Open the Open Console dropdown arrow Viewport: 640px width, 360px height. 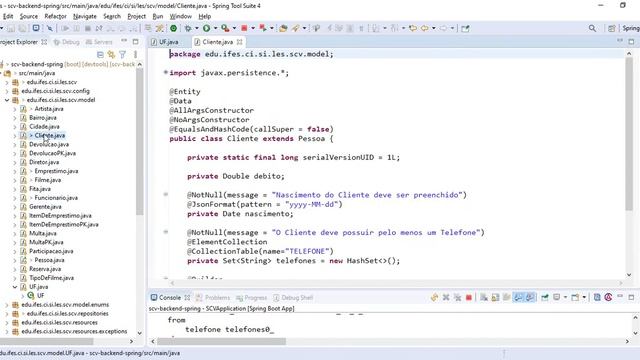click(584, 298)
